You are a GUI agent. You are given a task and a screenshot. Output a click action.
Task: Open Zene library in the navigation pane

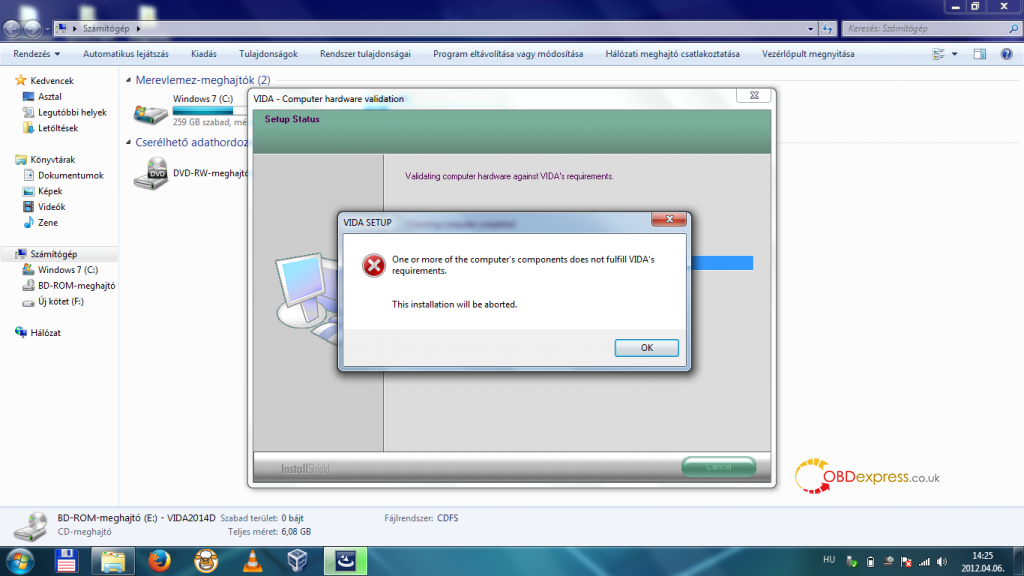click(x=40, y=222)
